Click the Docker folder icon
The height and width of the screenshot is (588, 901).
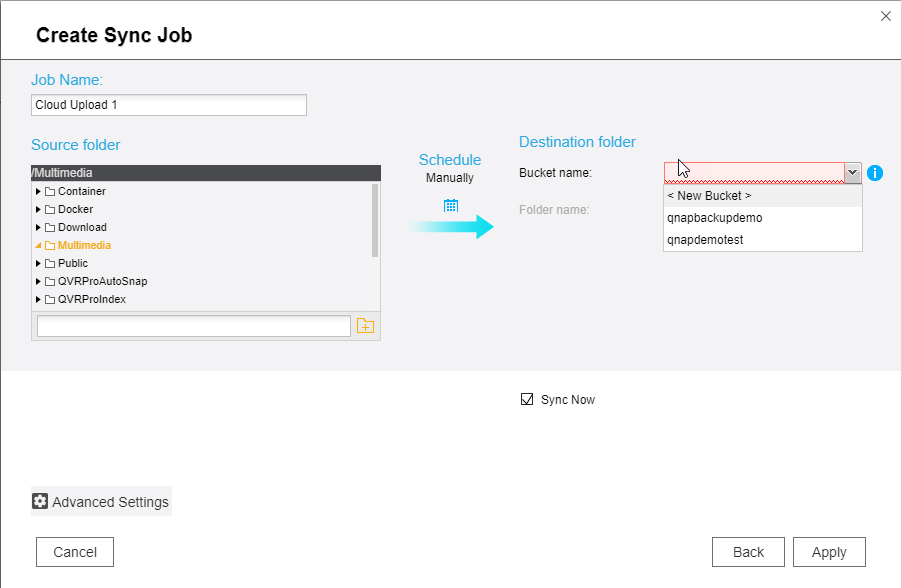coord(50,209)
